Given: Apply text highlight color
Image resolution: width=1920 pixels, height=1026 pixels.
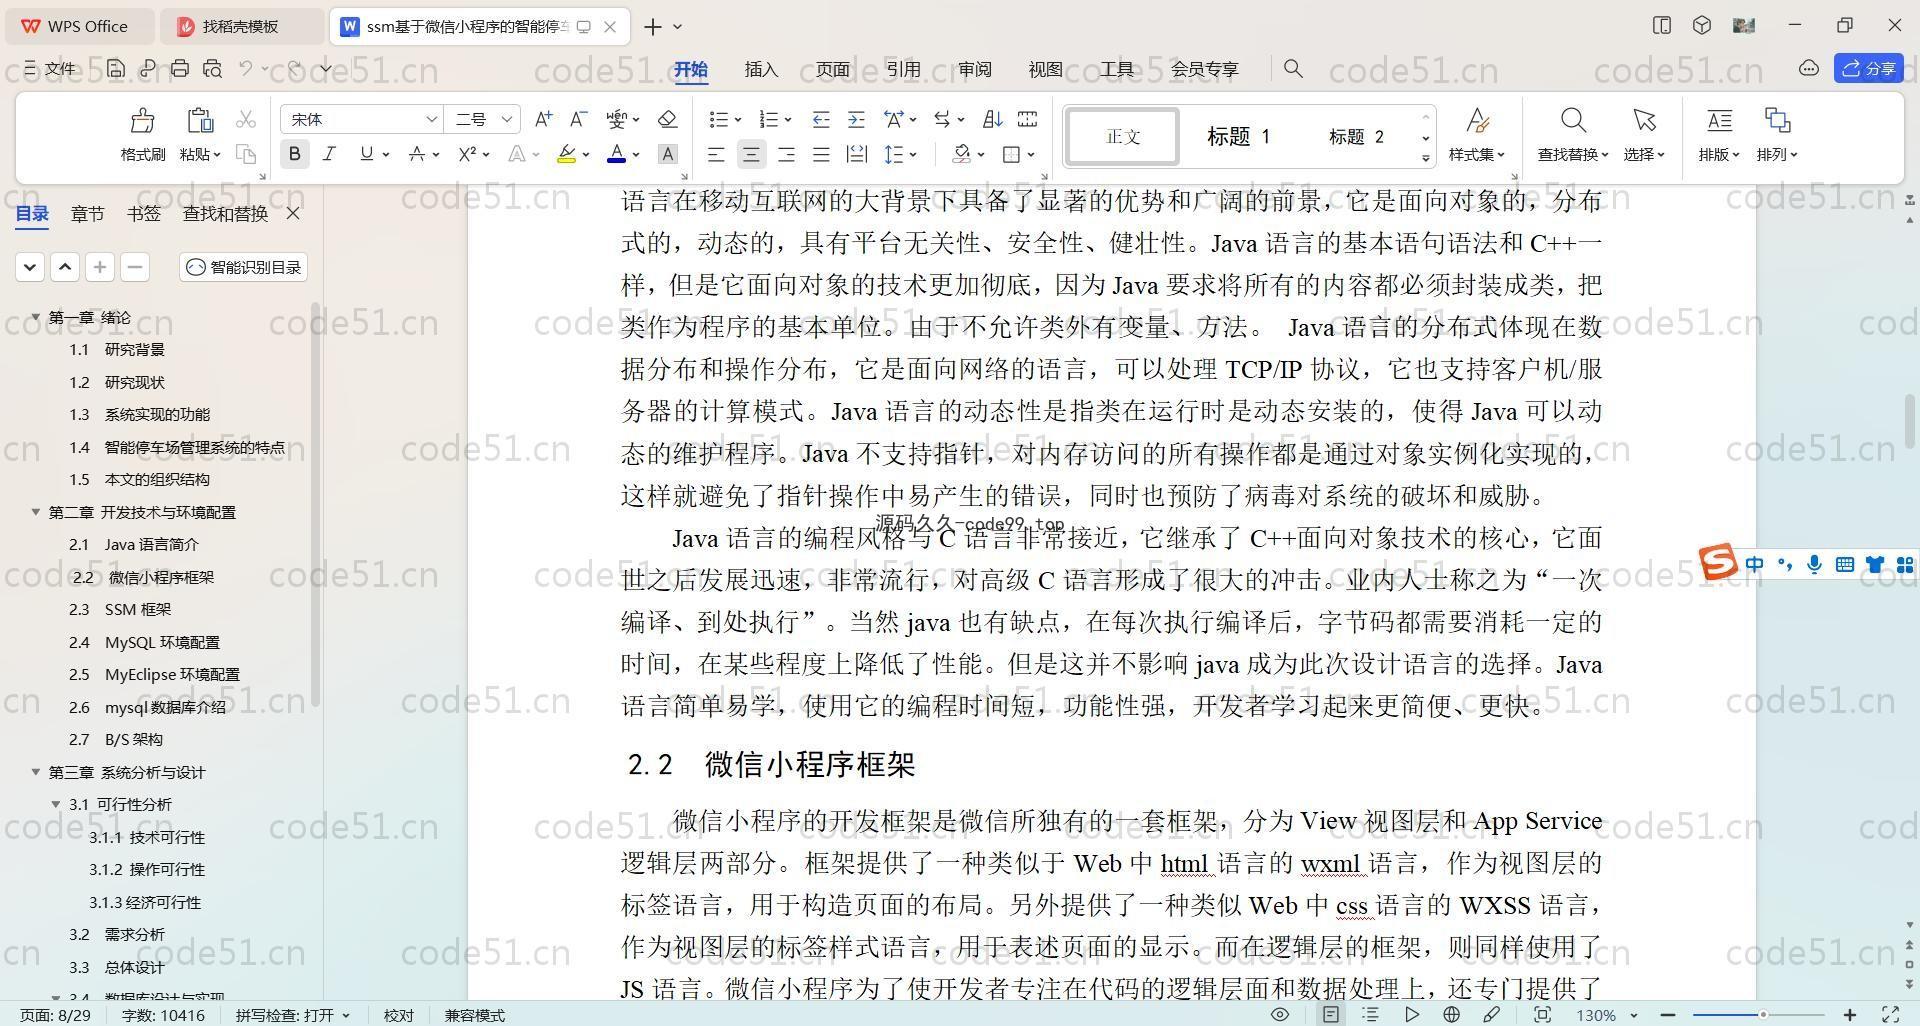Looking at the screenshot, I should (x=566, y=154).
